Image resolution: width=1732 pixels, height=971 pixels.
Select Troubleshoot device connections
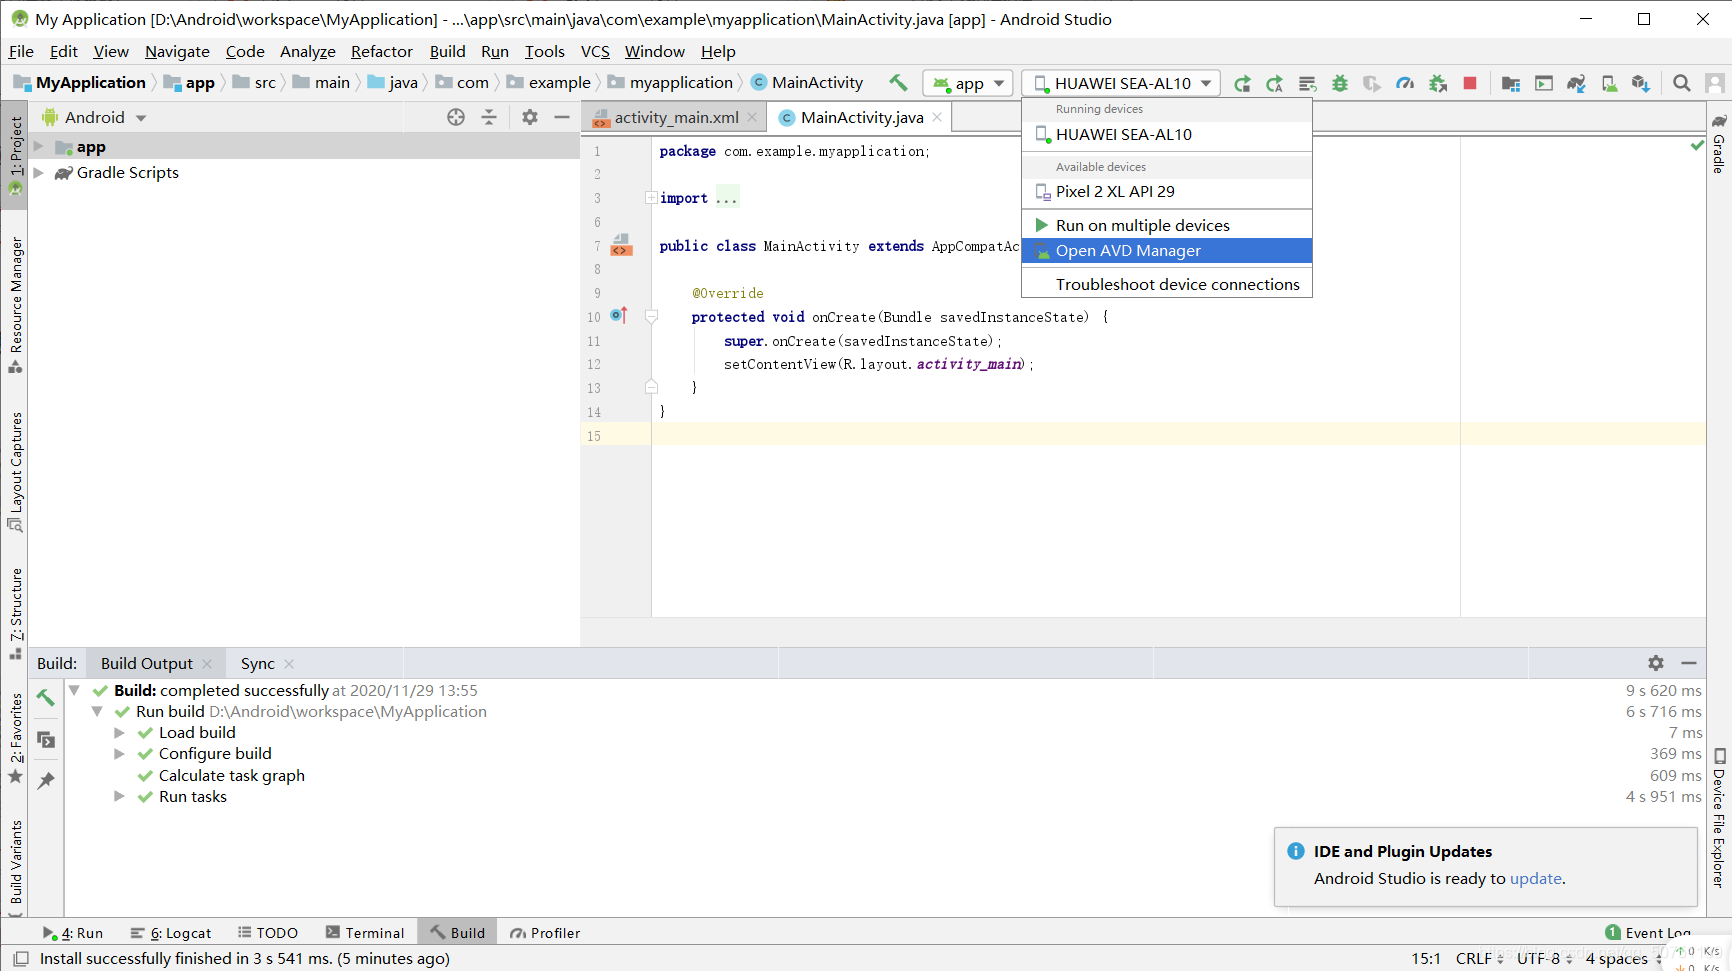click(1166, 284)
